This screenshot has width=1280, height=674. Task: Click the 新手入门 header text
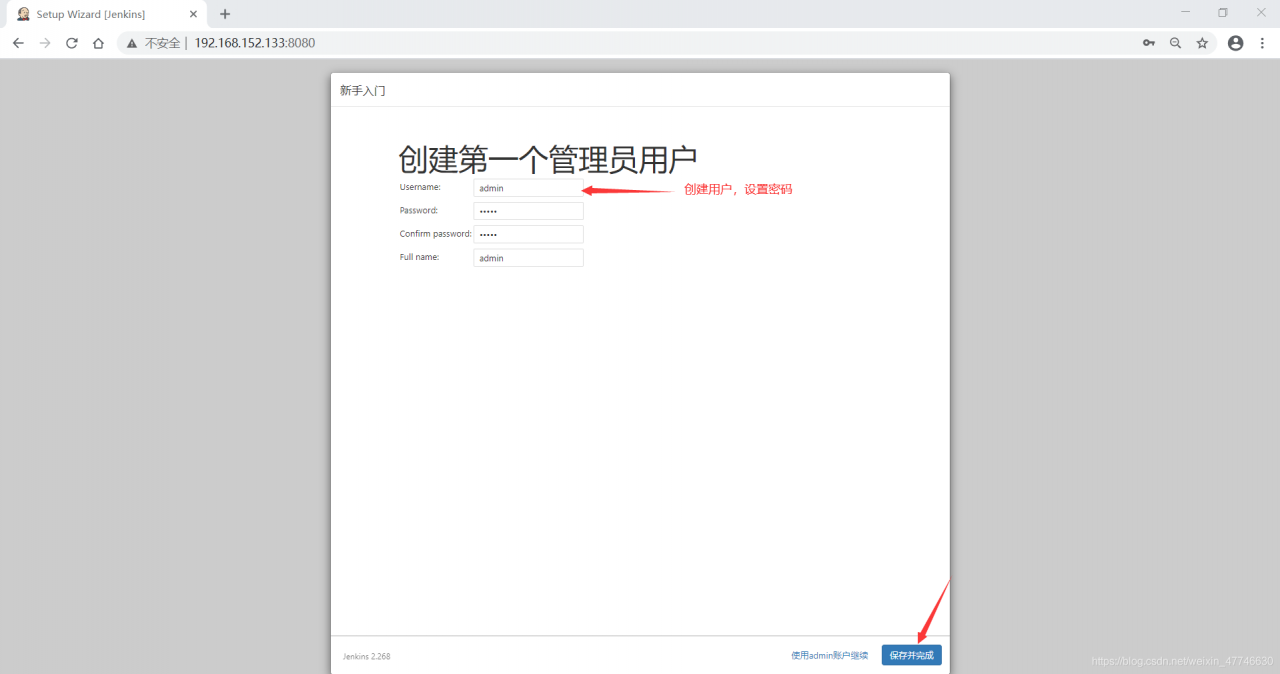362,90
